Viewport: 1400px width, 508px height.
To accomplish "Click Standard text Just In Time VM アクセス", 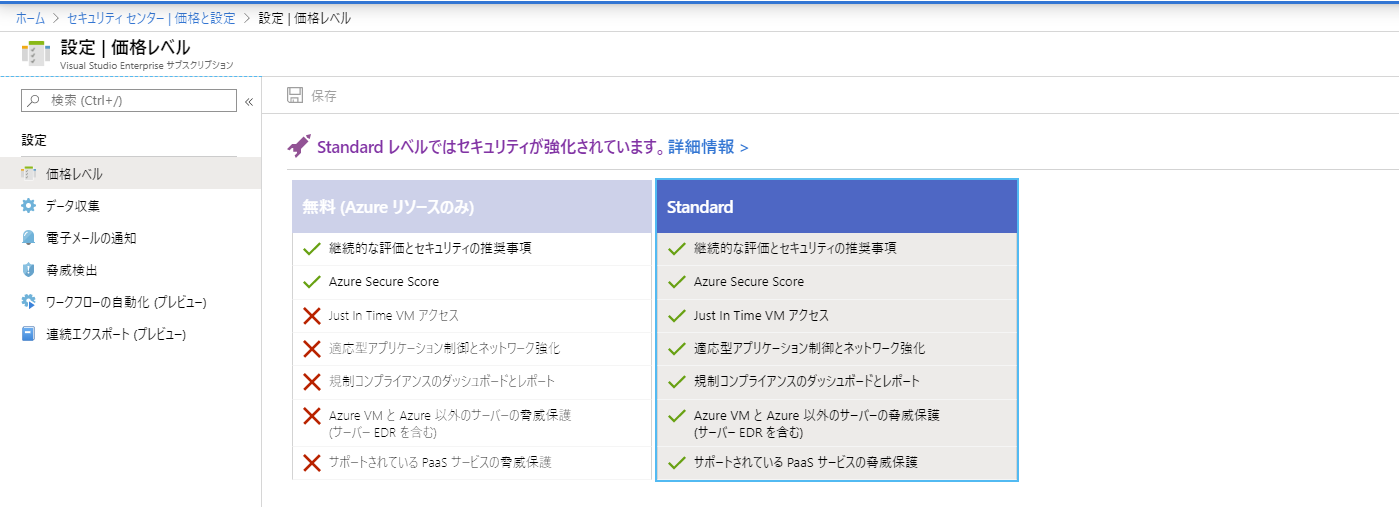I will tap(762, 315).
